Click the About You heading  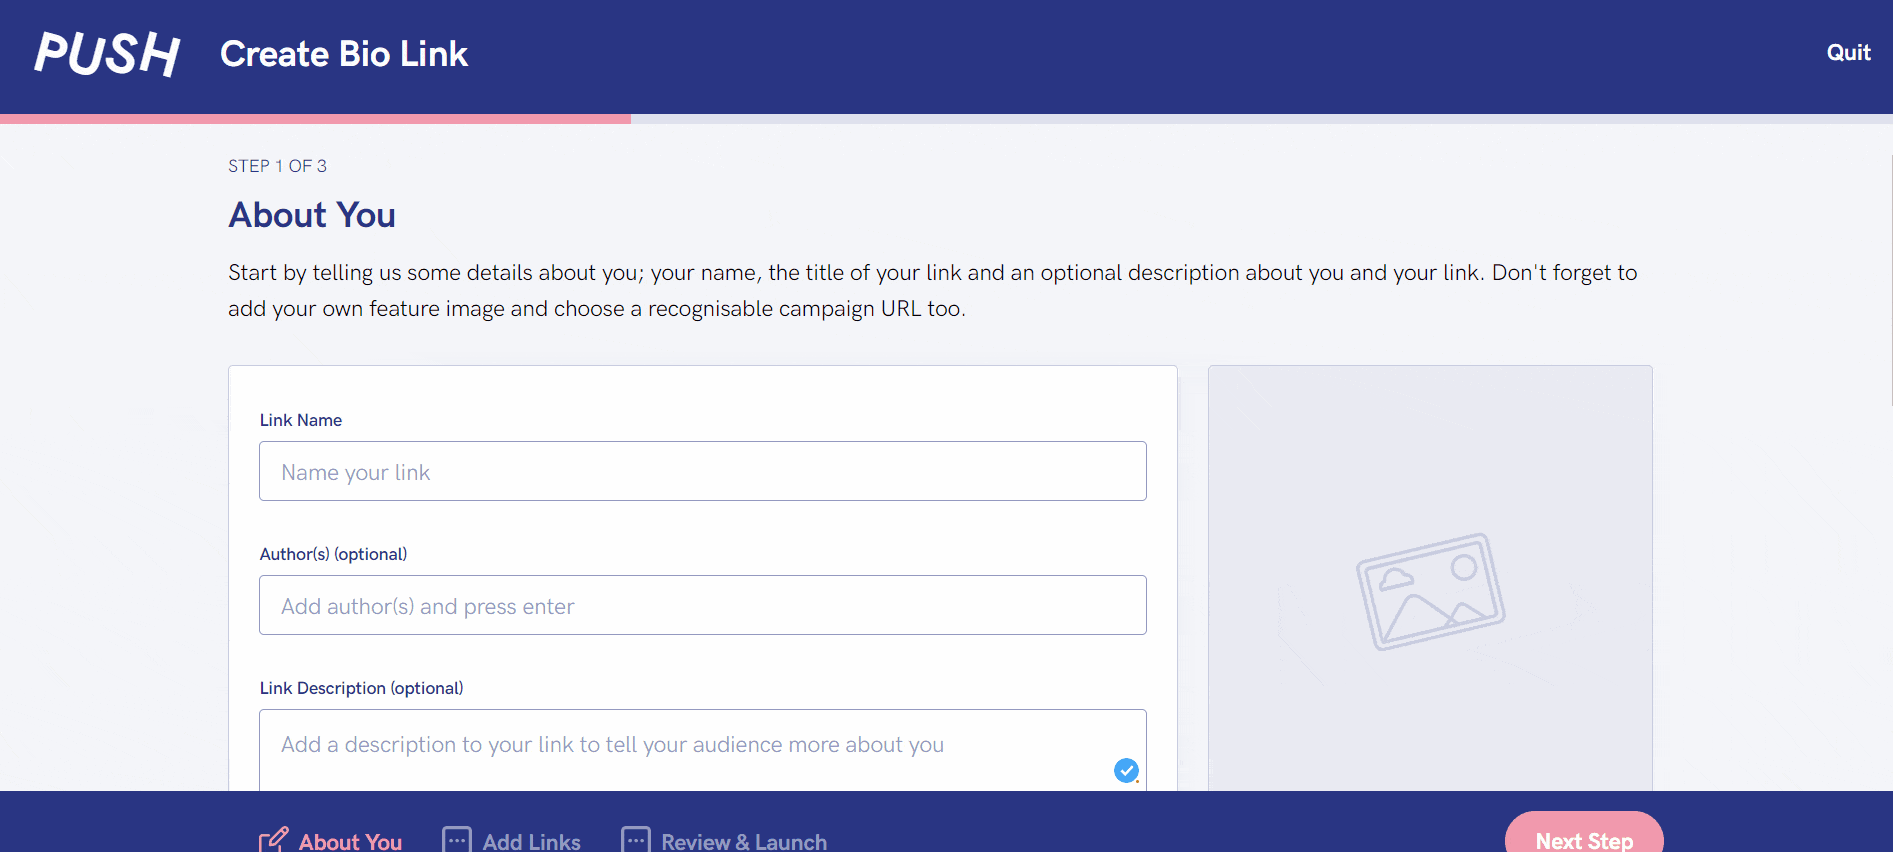(x=312, y=215)
